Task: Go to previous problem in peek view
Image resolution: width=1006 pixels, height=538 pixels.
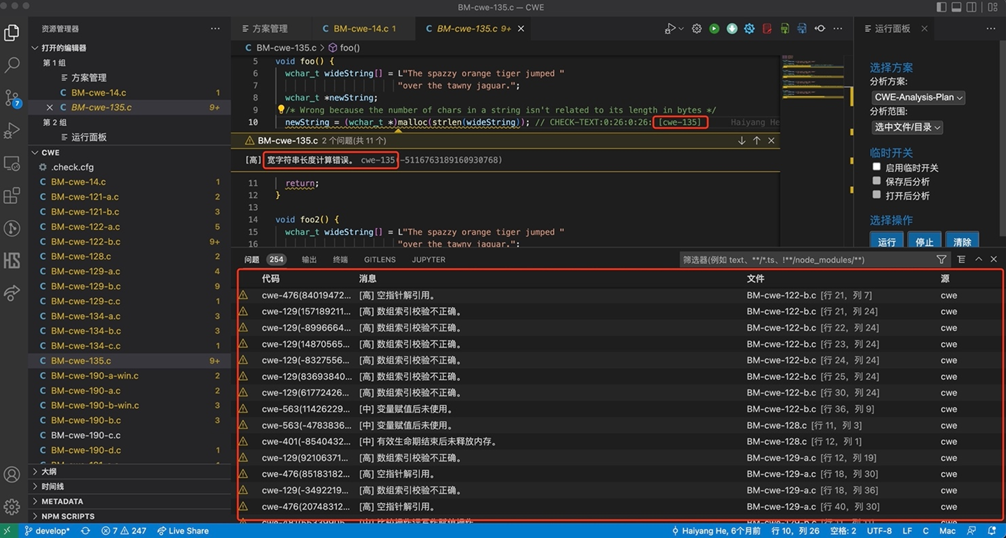Action: click(756, 140)
